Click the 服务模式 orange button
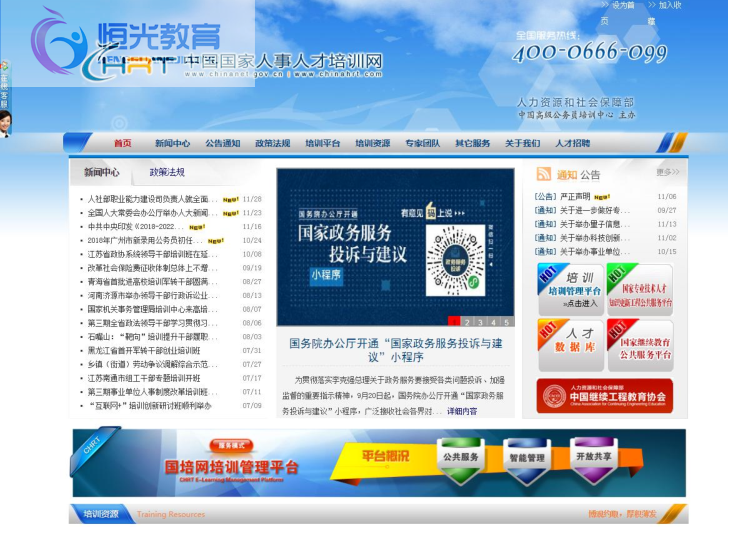Image resolution: width=729 pixels, height=542 pixels. click(232, 445)
